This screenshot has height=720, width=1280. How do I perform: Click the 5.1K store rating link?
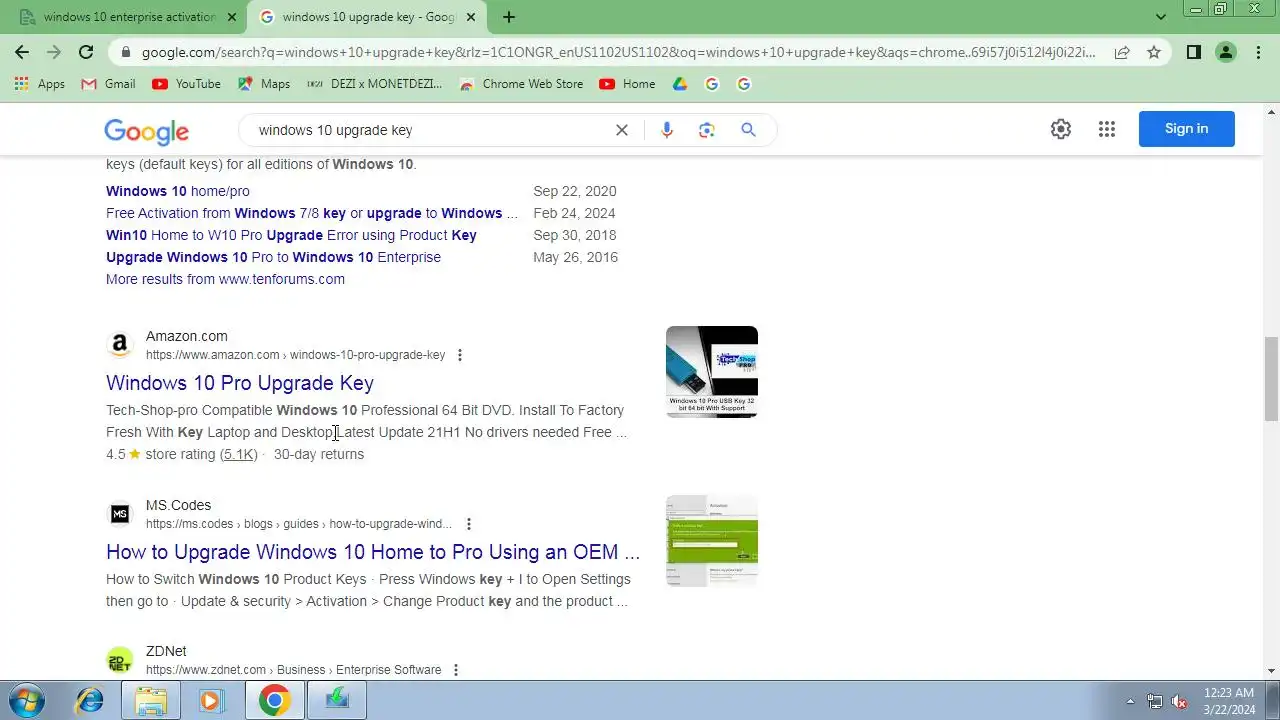[239, 454]
